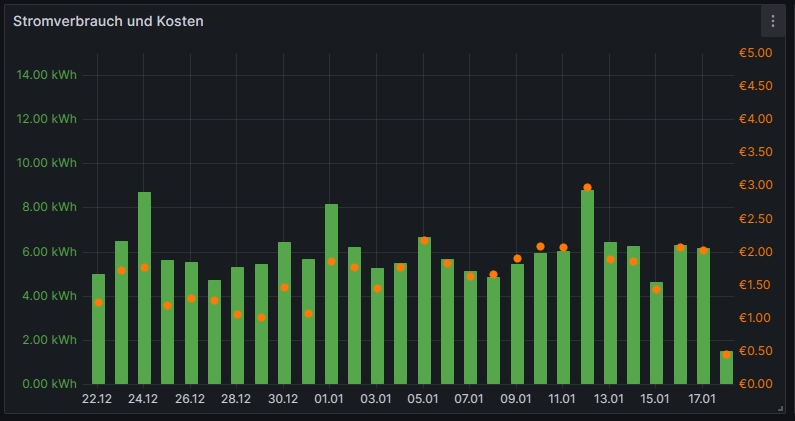Click the 22.12 date label on x-axis
Viewport: 795px width, 421px height.
97,399
